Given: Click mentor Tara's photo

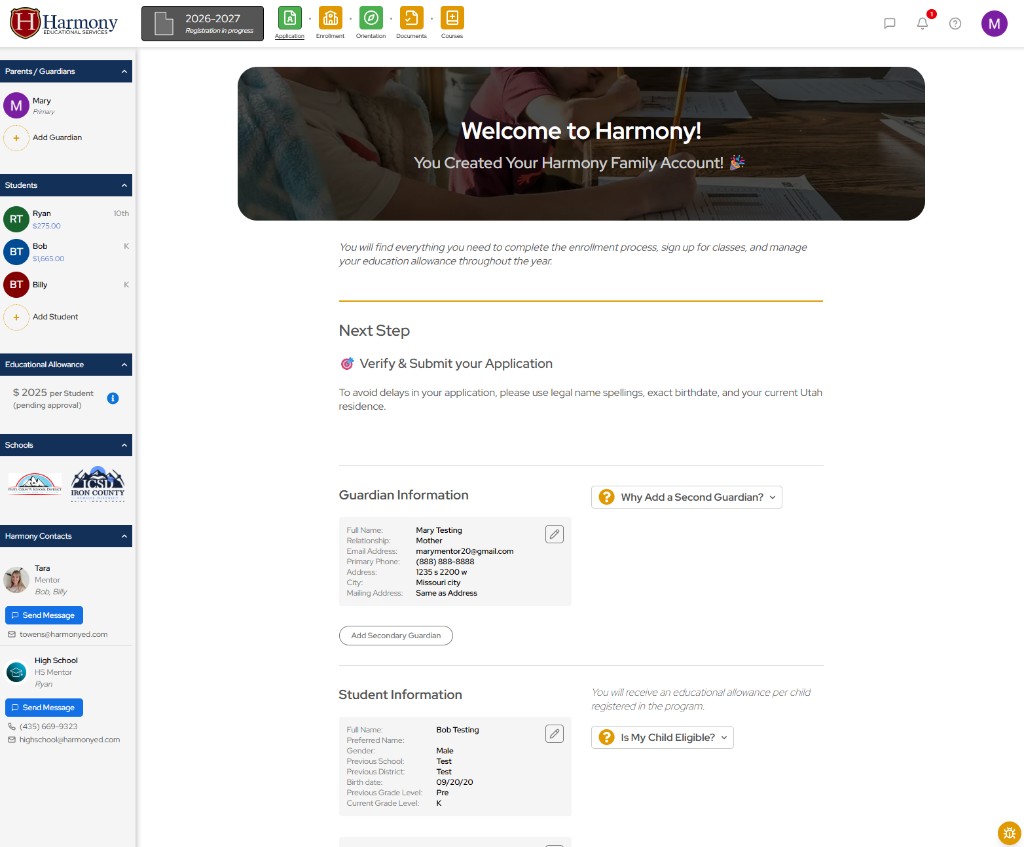Looking at the screenshot, I should 16,579.
